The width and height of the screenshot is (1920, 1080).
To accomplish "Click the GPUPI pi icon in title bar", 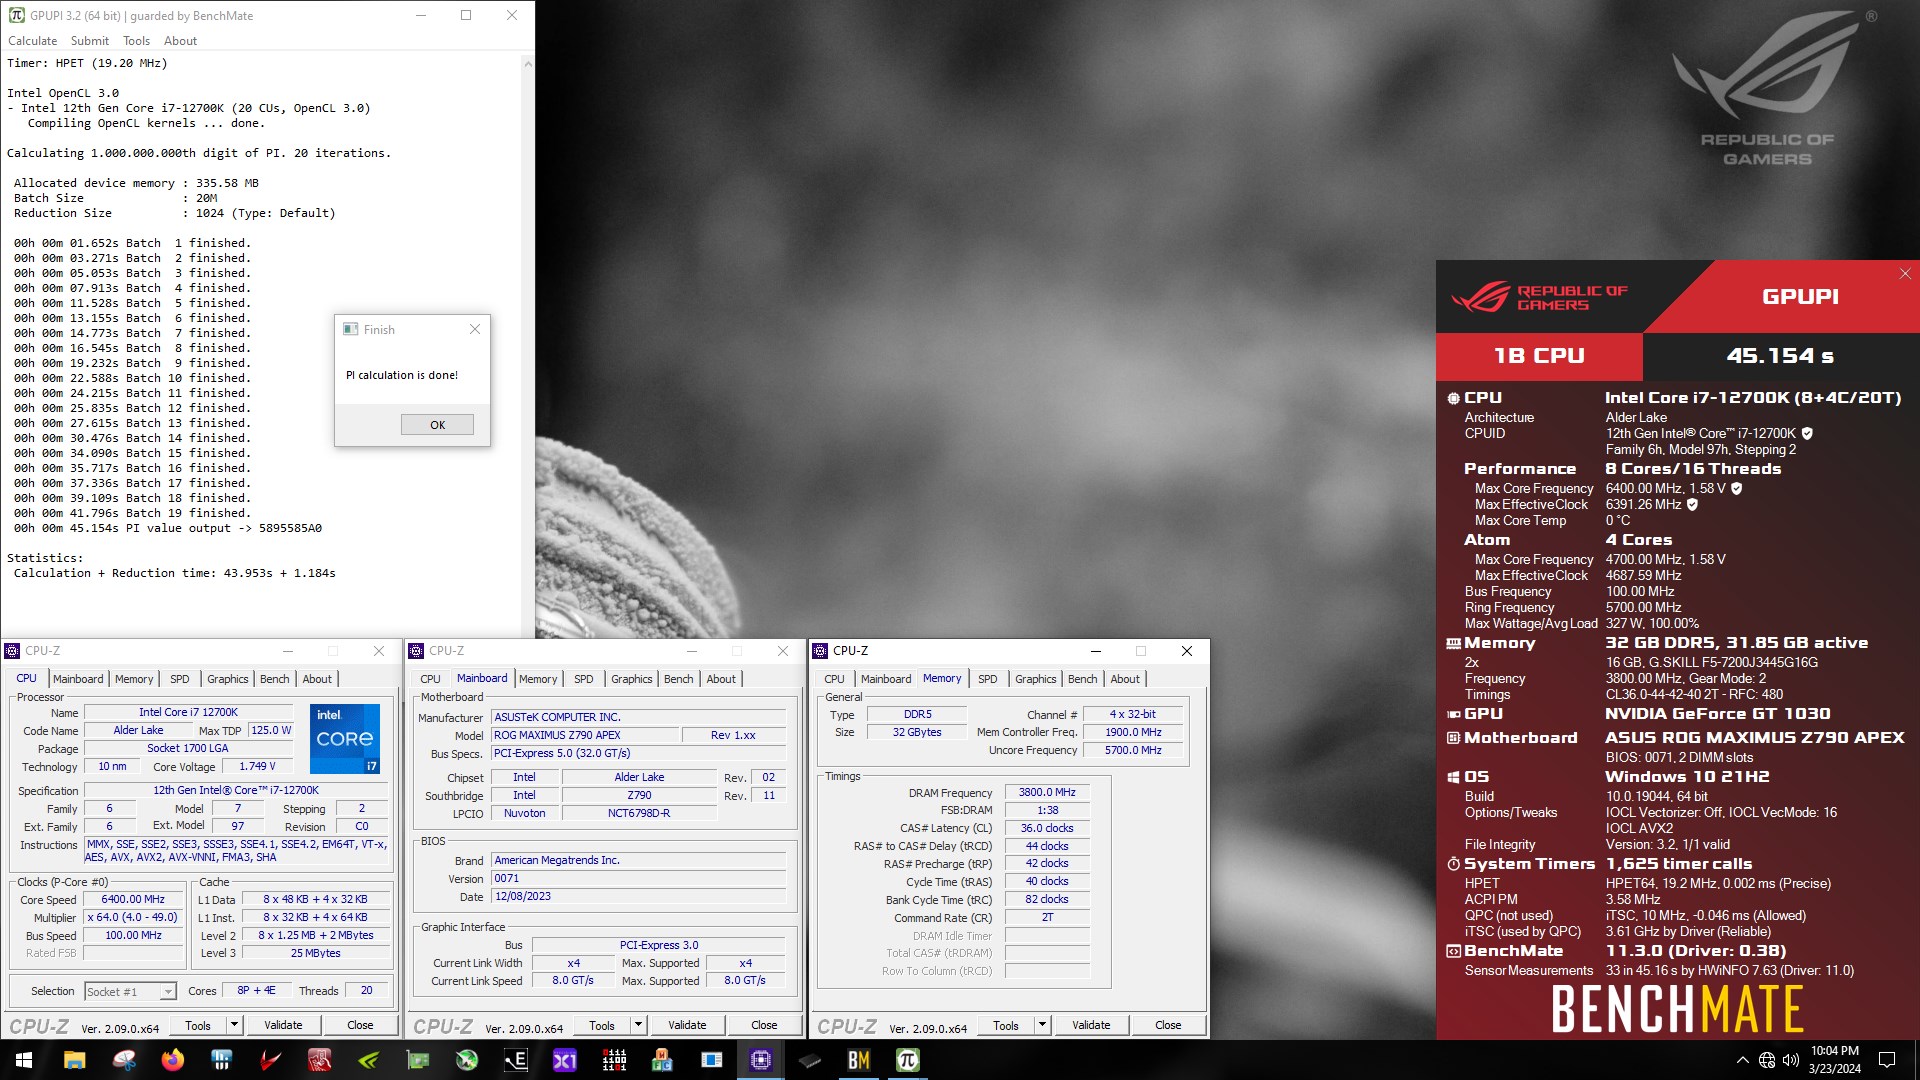I will [x=16, y=15].
